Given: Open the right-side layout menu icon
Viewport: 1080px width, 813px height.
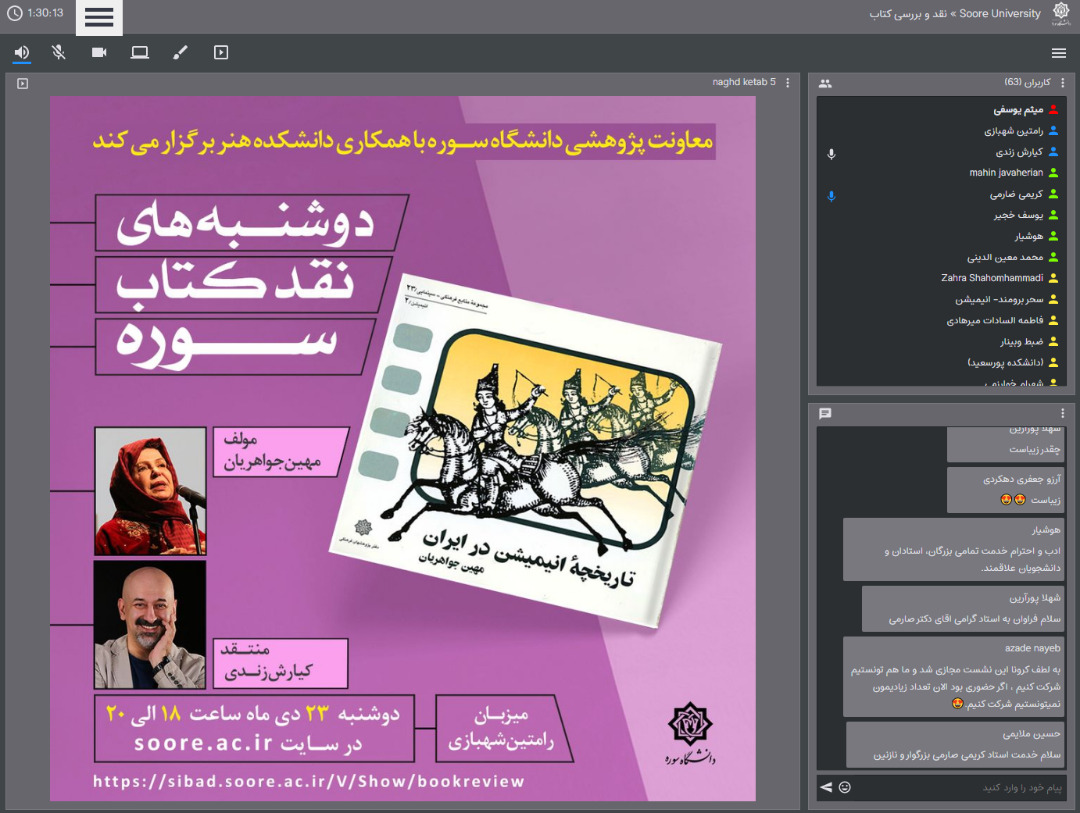Looking at the screenshot, I should pyautogui.click(x=1059, y=53).
